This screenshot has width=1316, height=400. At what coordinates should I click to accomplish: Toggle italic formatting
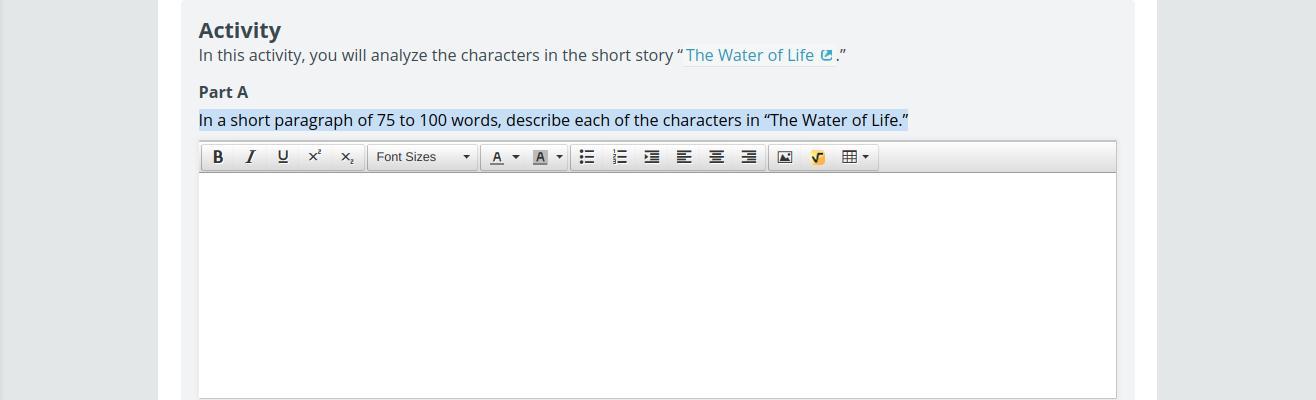click(x=250, y=157)
